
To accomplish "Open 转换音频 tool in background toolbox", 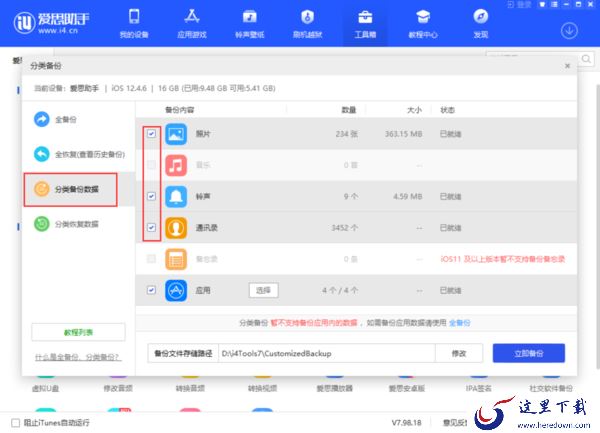I will (x=190, y=388).
